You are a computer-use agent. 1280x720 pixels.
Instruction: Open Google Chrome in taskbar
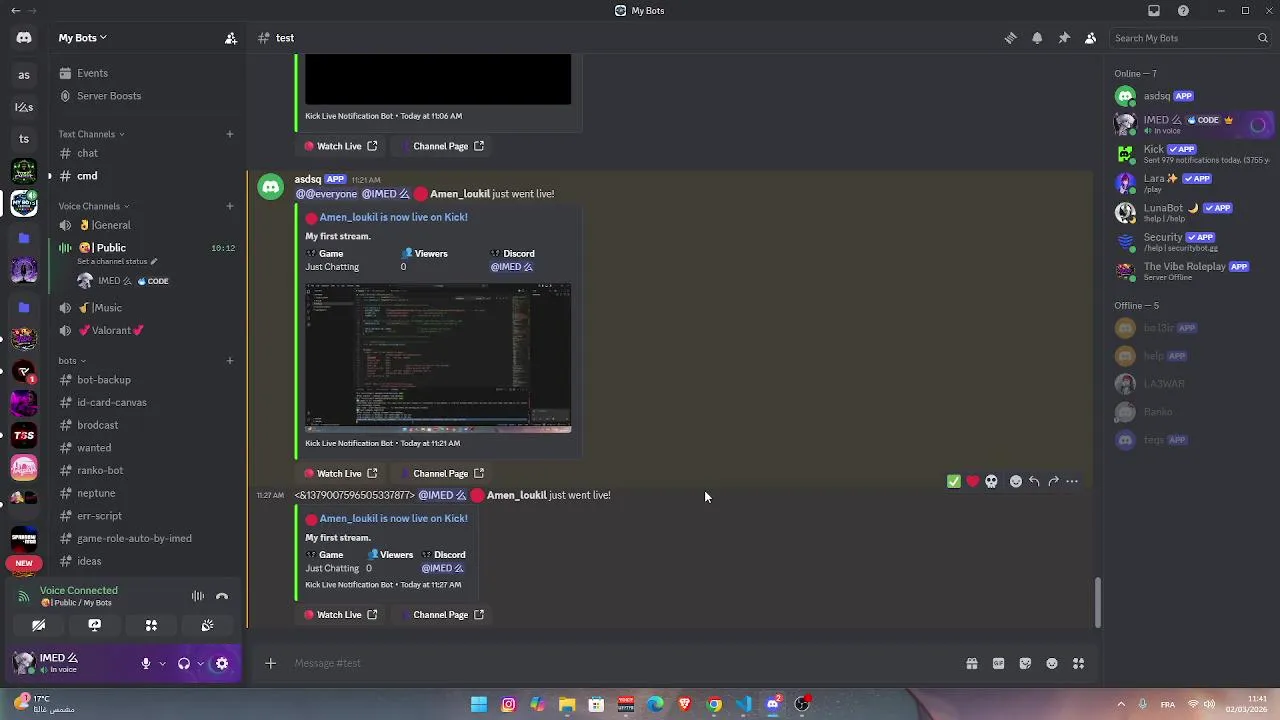[714, 705]
